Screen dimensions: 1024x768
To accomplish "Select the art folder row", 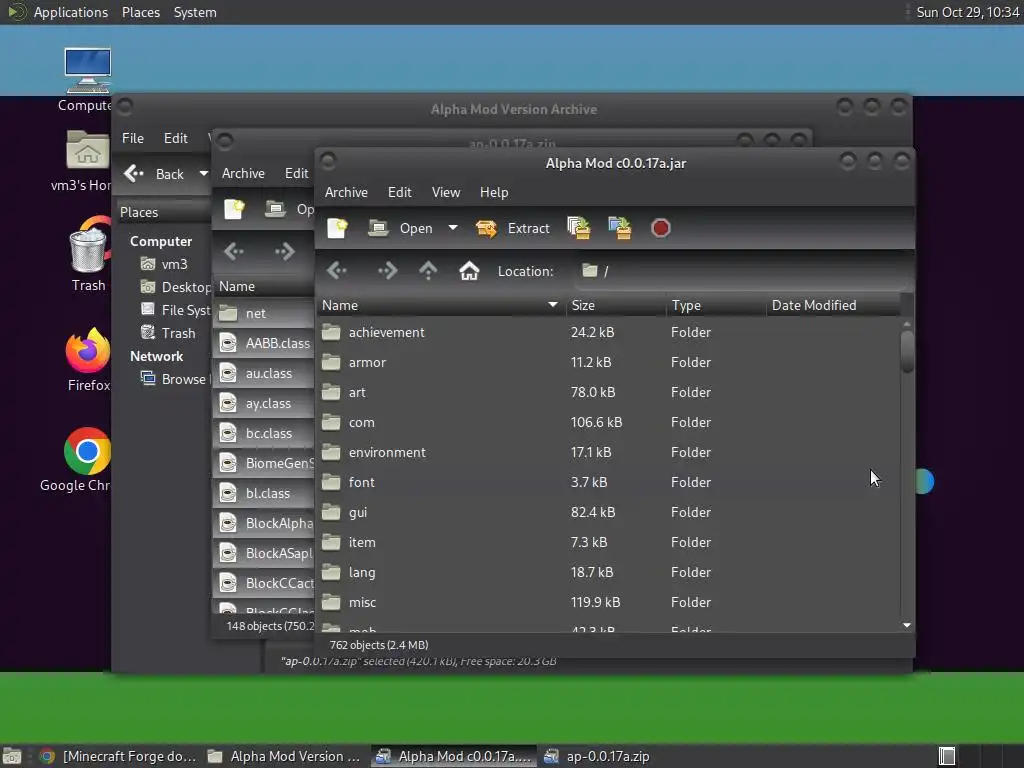I will click(609, 392).
